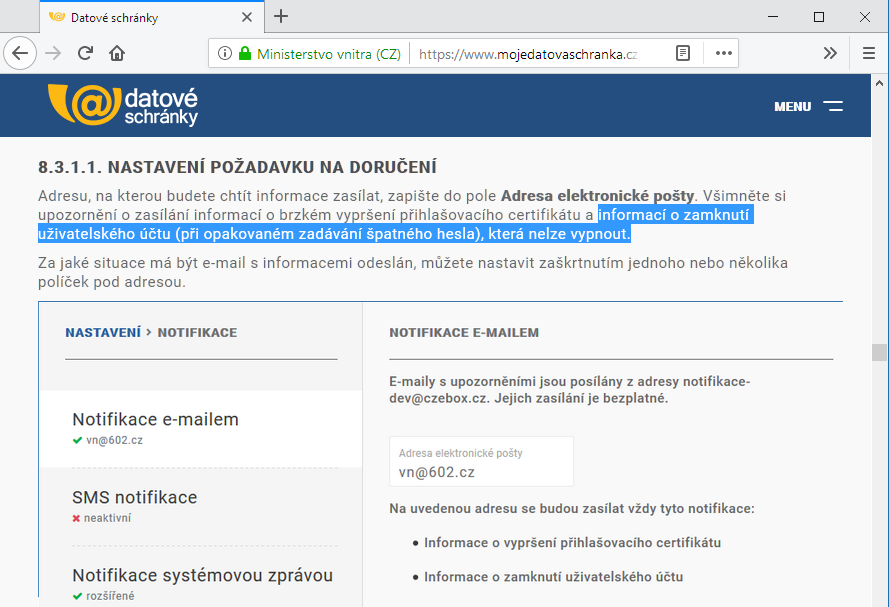Expand the toolbar overflow chevron
The image size is (889, 607).
(x=830, y=53)
